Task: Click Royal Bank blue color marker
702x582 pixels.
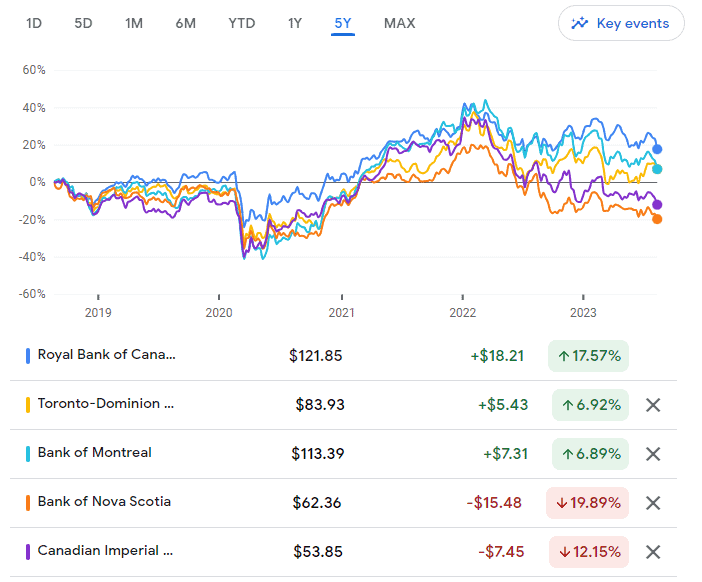Action: click(28, 356)
